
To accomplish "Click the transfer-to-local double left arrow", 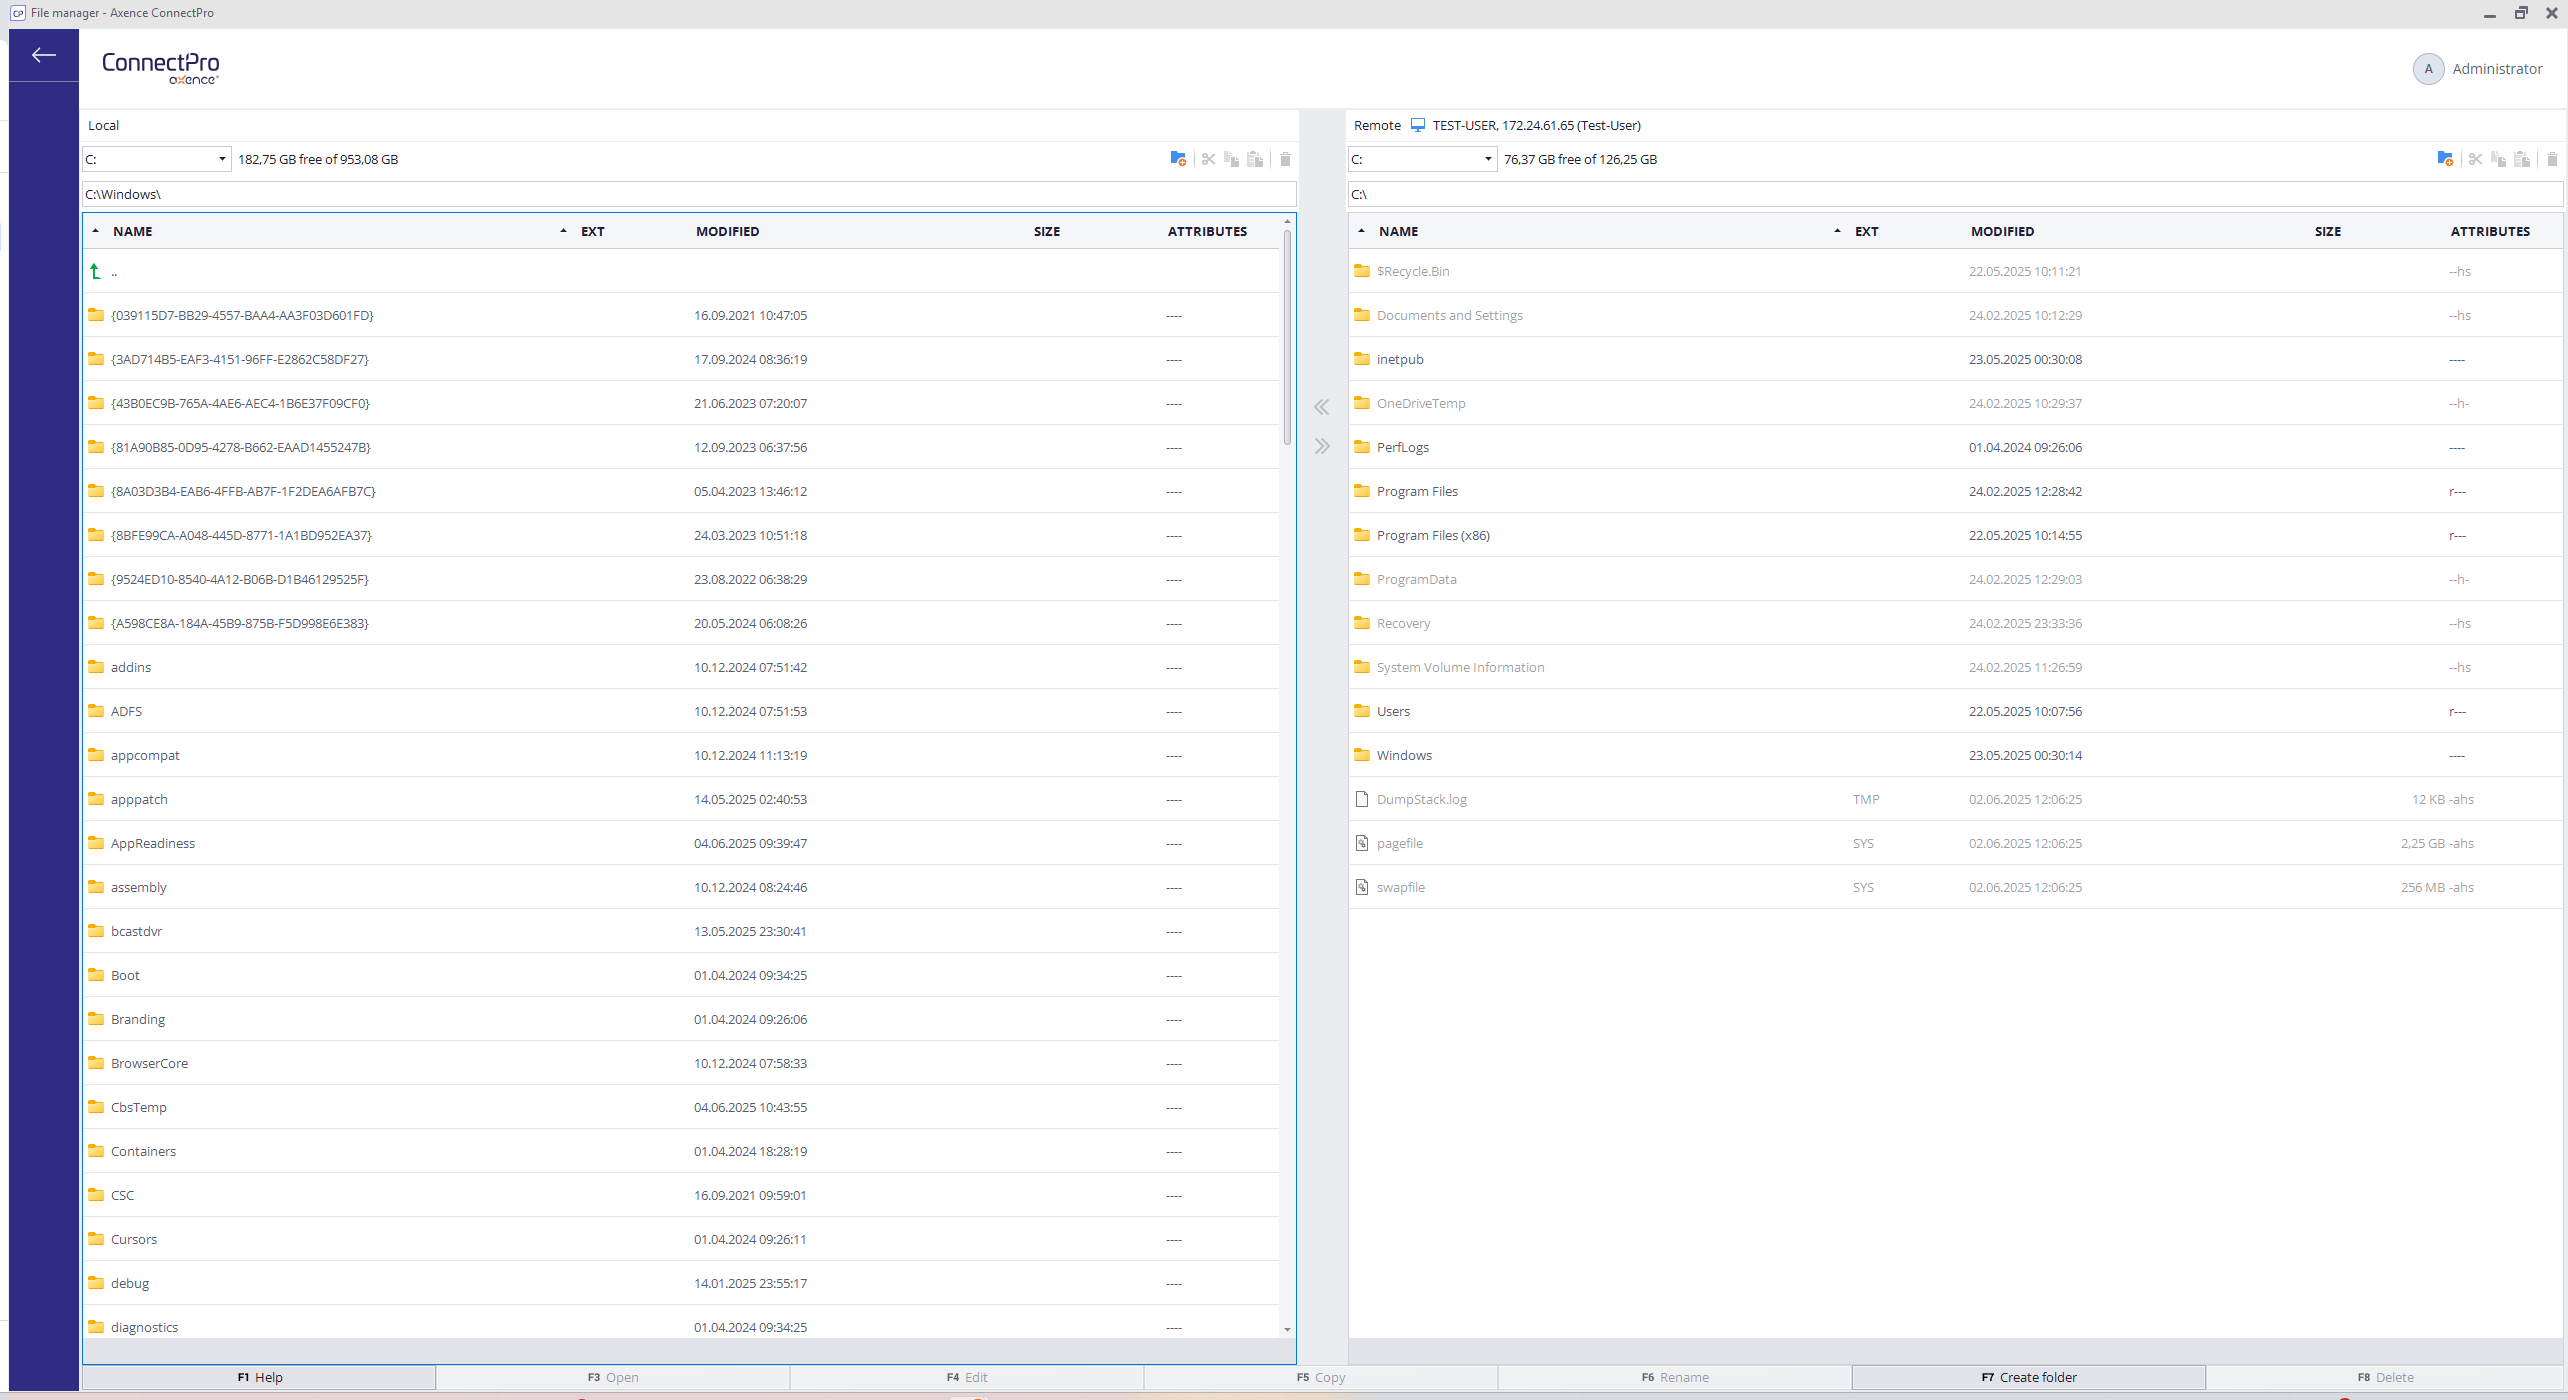I will click(1322, 407).
